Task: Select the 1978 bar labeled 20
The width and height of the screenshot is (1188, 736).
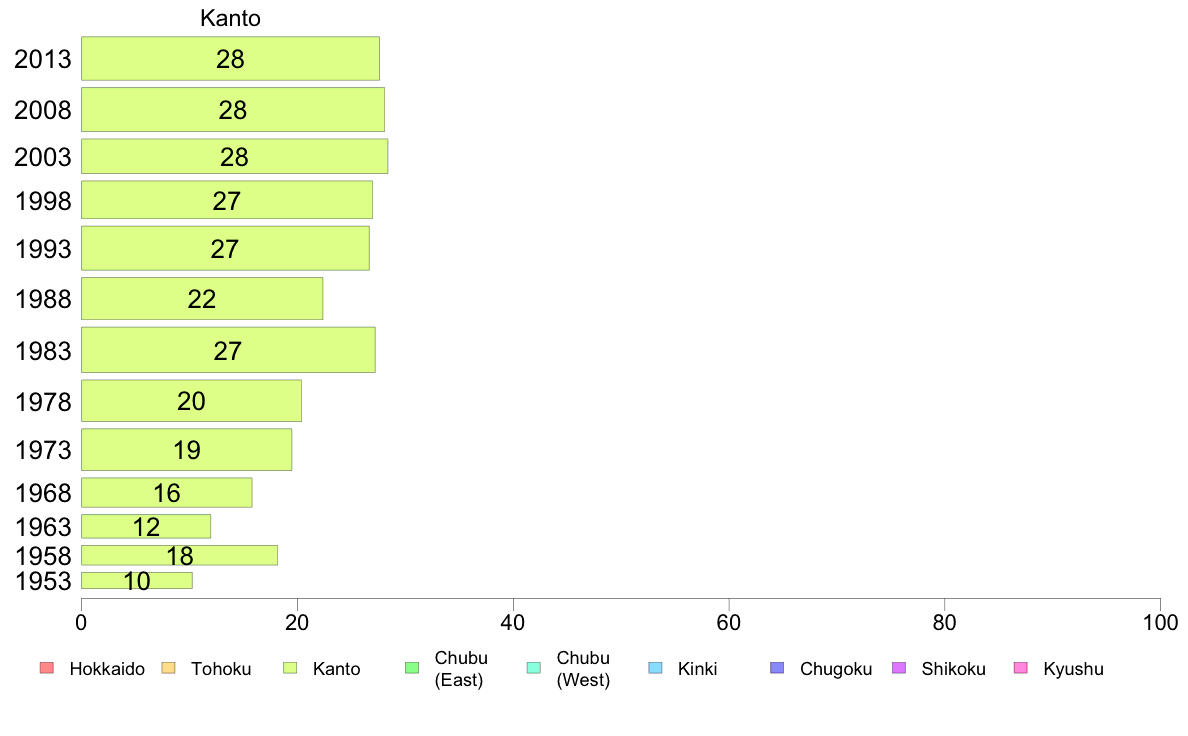Action: click(191, 401)
